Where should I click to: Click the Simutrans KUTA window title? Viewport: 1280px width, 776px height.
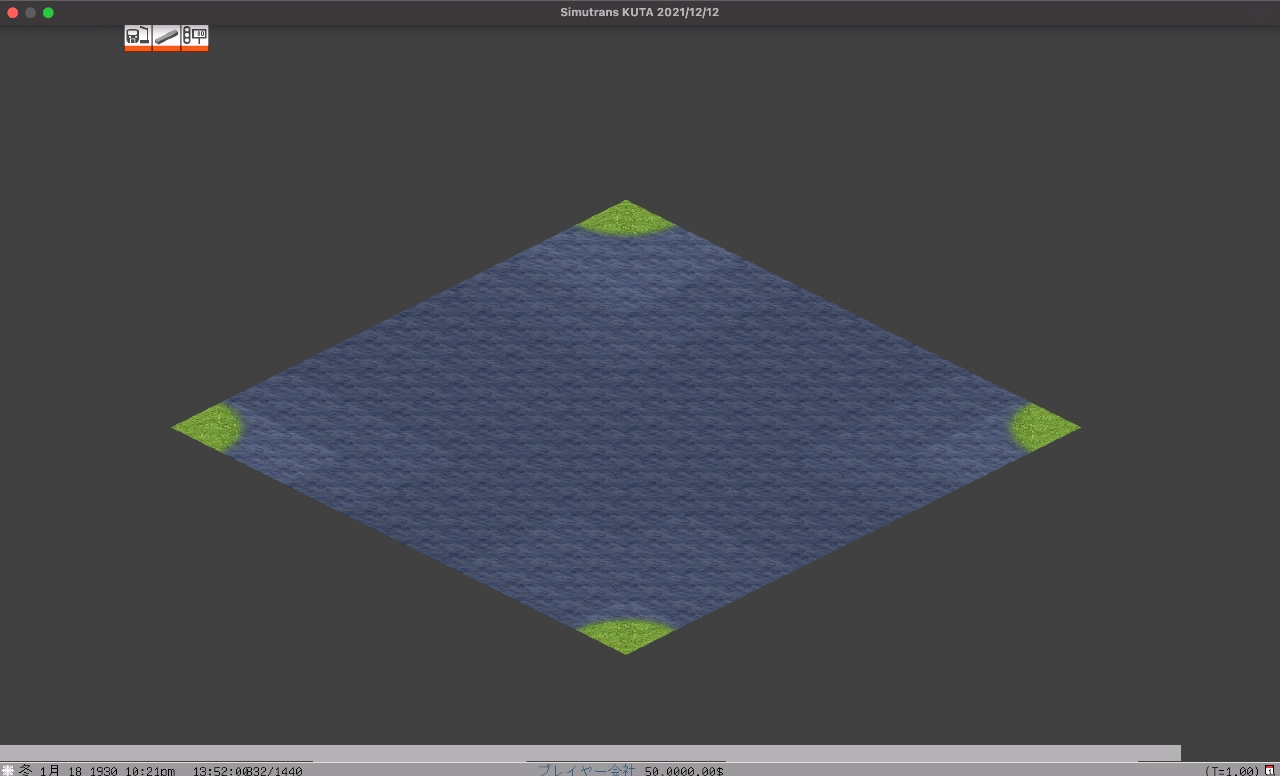[639, 12]
